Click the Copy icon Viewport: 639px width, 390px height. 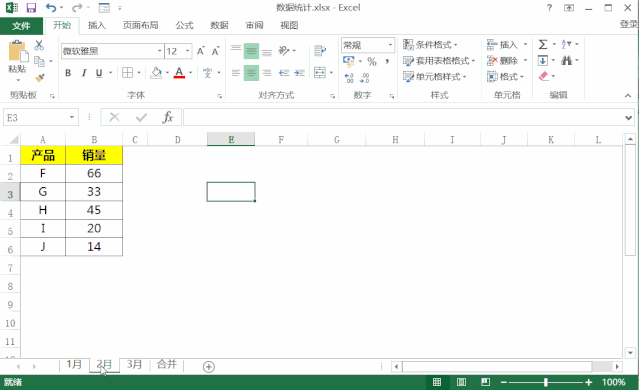coord(39,61)
